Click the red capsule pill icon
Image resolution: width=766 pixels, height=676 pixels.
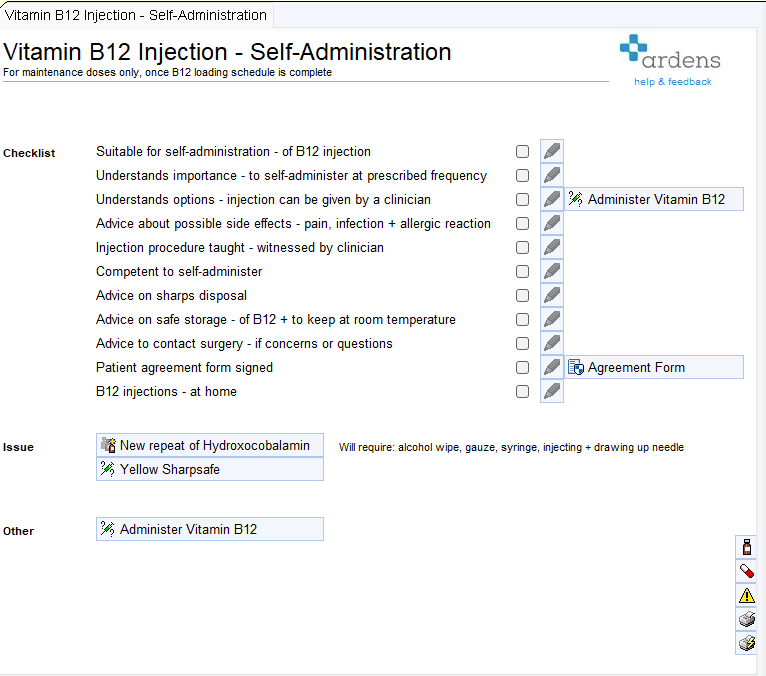coord(746,571)
